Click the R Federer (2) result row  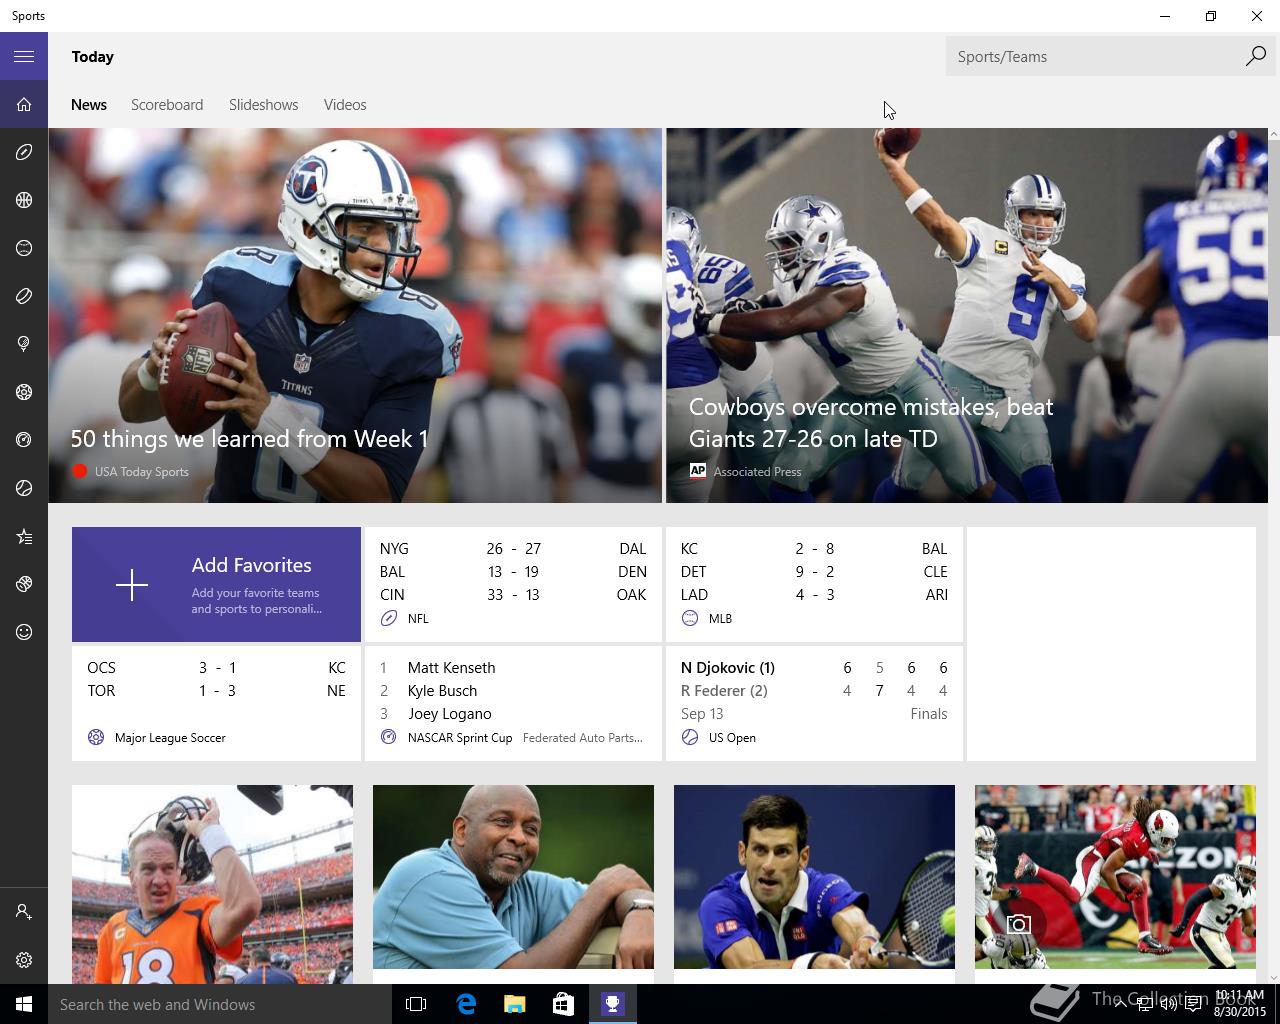814,690
